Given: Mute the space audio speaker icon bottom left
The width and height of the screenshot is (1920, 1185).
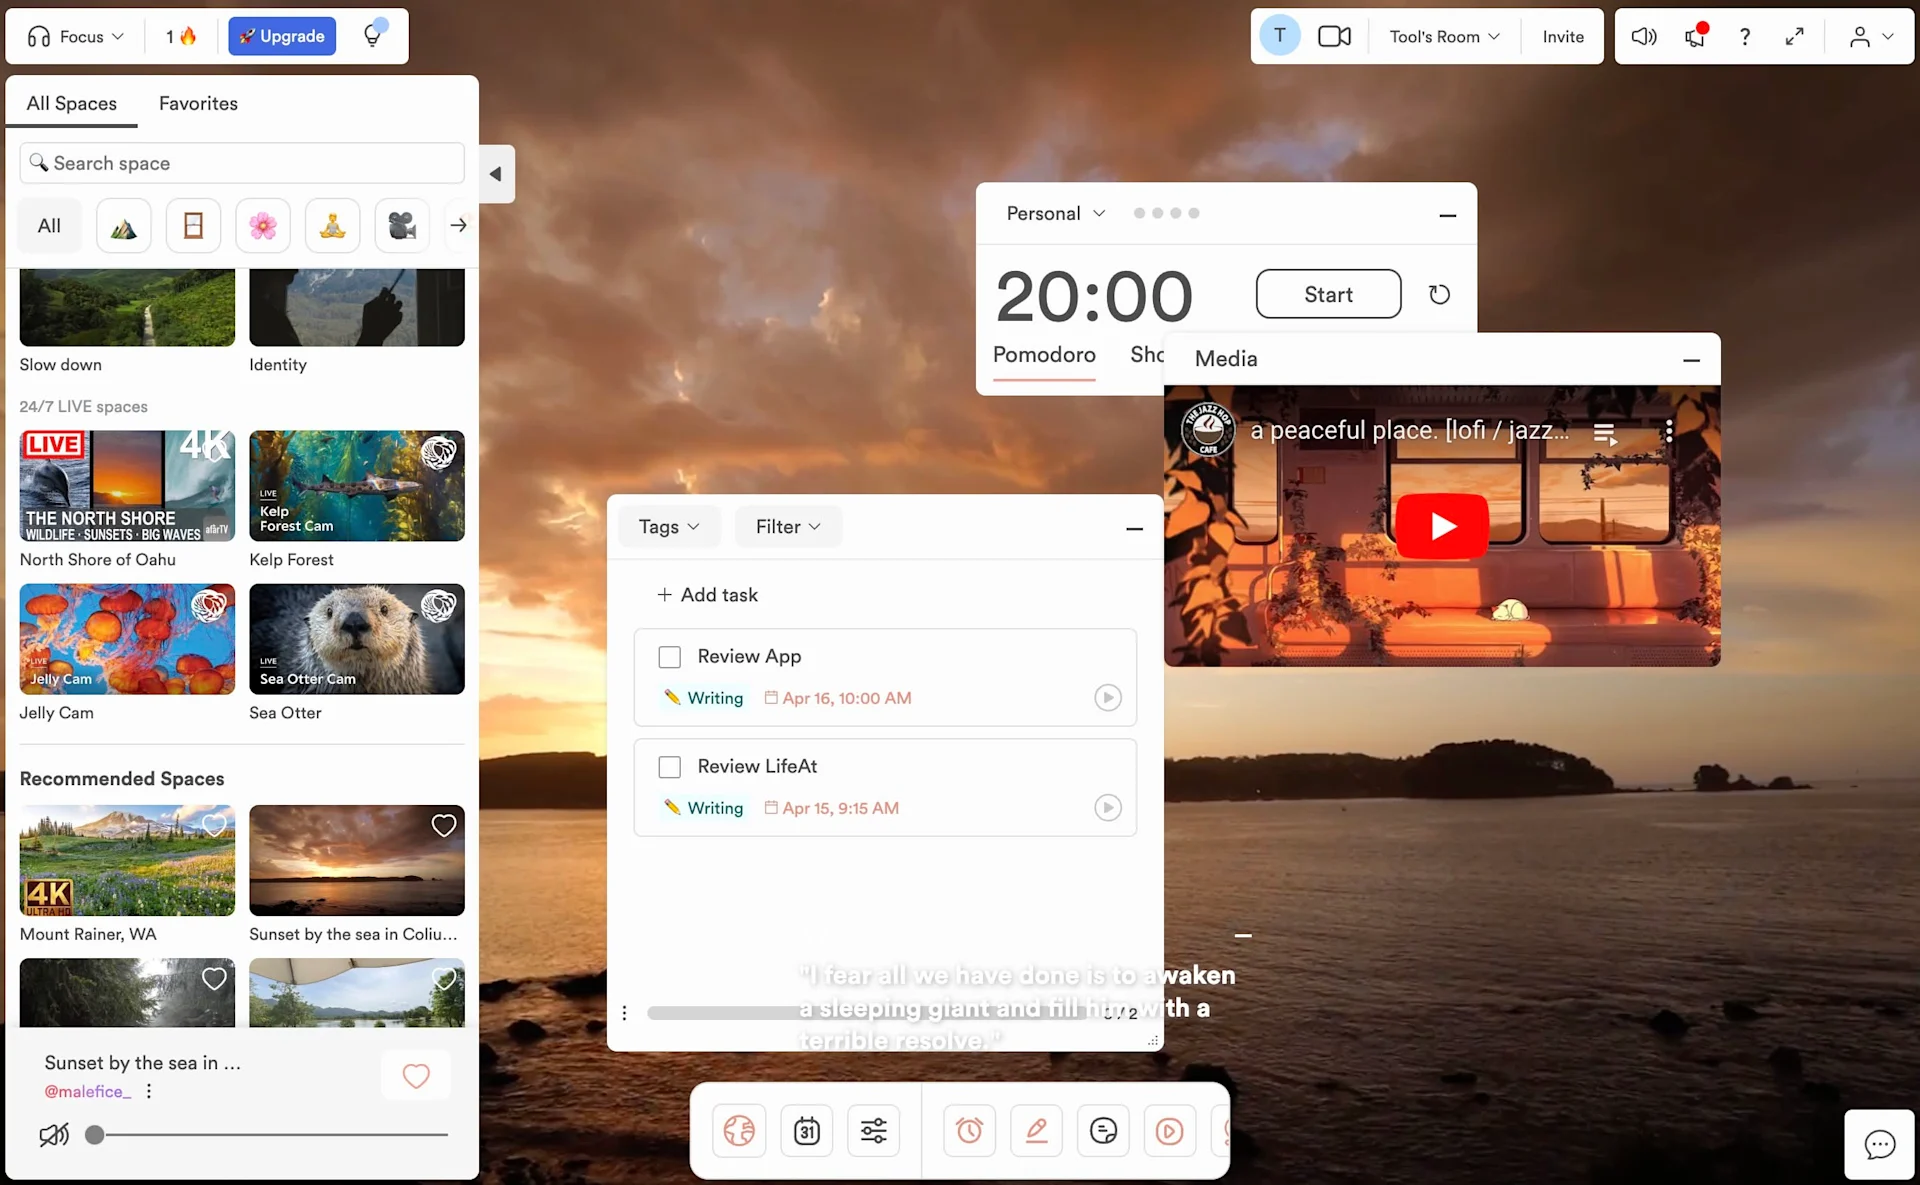Looking at the screenshot, I should (53, 1134).
